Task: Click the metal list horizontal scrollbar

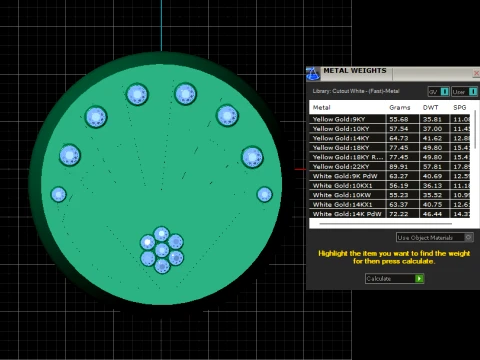Action: coord(385,224)
